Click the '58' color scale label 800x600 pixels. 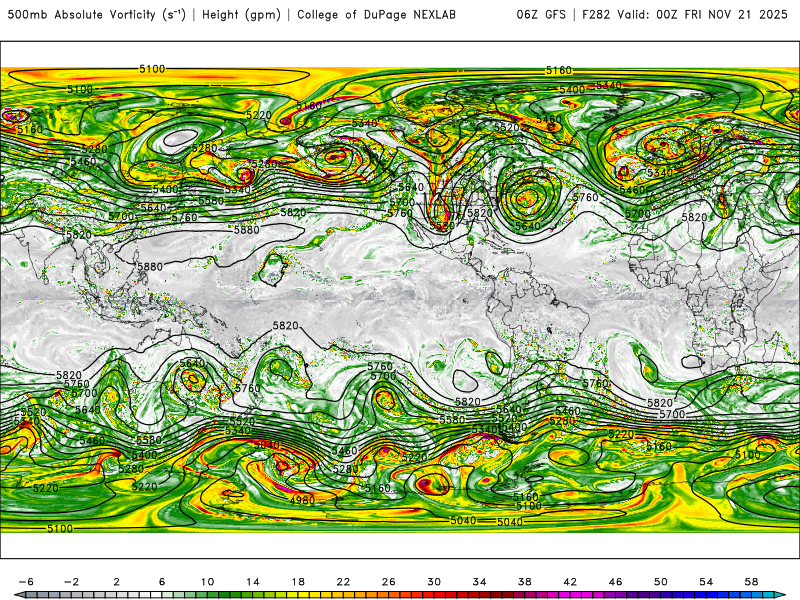pos(752,582)
